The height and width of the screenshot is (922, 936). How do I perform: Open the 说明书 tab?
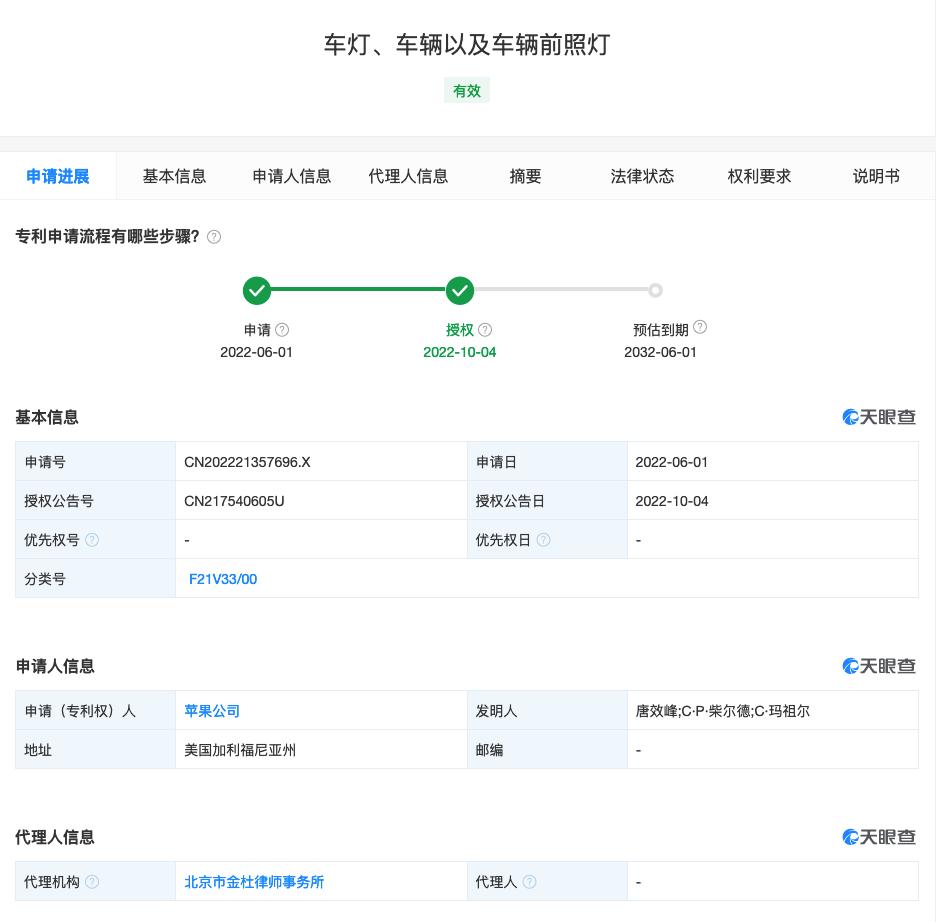tap(876, 177)
